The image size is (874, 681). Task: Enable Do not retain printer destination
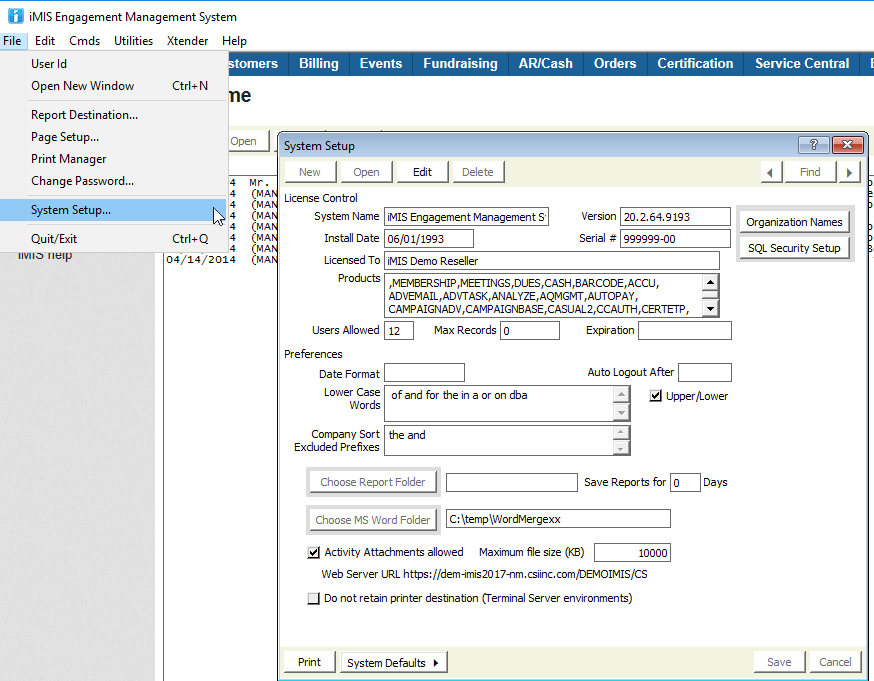click(x=314, y=598)
